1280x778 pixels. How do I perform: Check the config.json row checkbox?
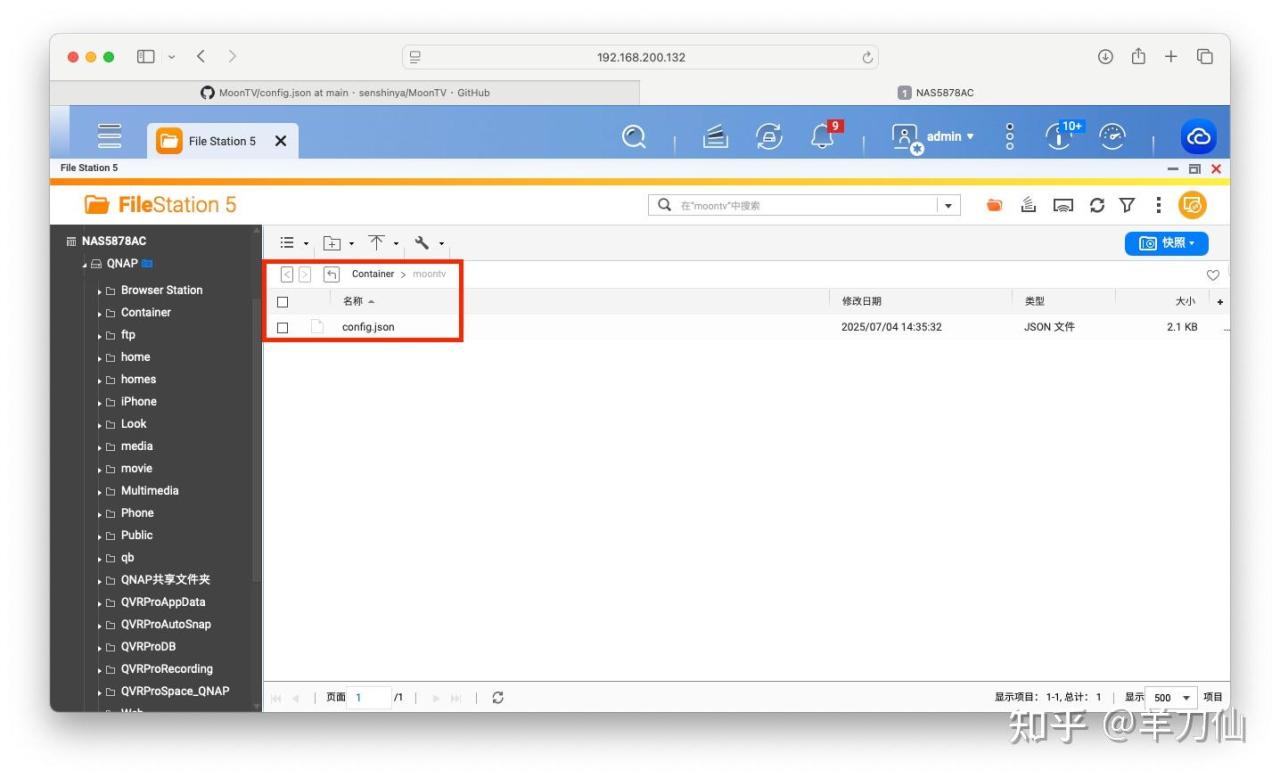click(x=282, y=328)
